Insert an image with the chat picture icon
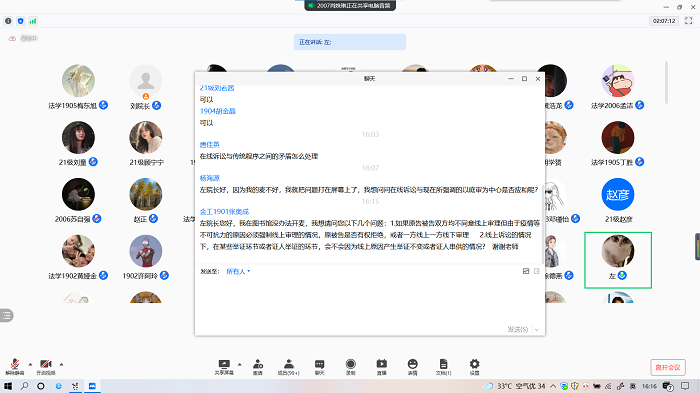 (526, 271)
